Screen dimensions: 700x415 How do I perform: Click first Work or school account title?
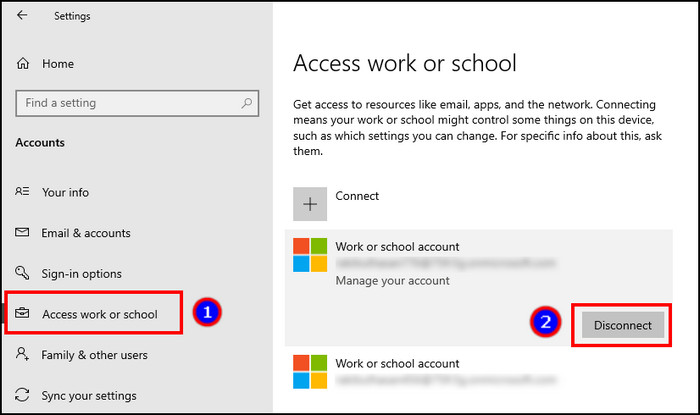coord(397,247)
